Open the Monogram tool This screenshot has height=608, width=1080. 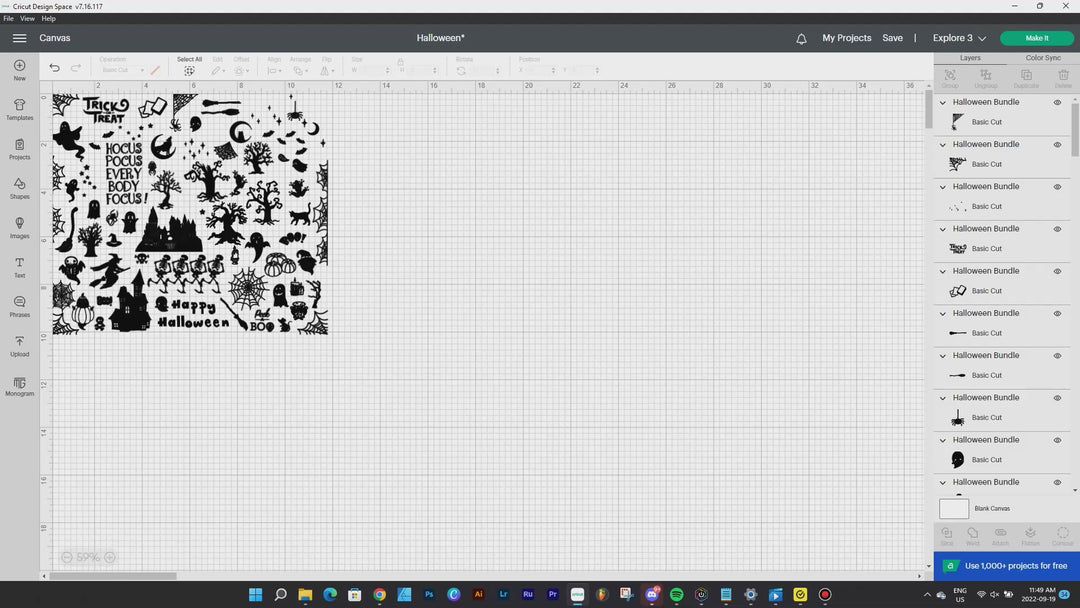pyautogui.click(x=19, y=385)
